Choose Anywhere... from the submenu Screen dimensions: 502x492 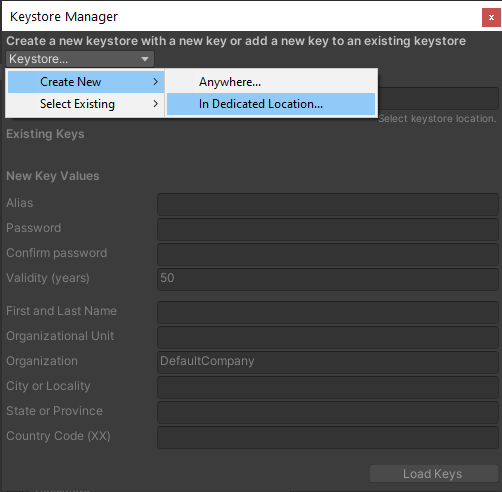click(271, 82)
